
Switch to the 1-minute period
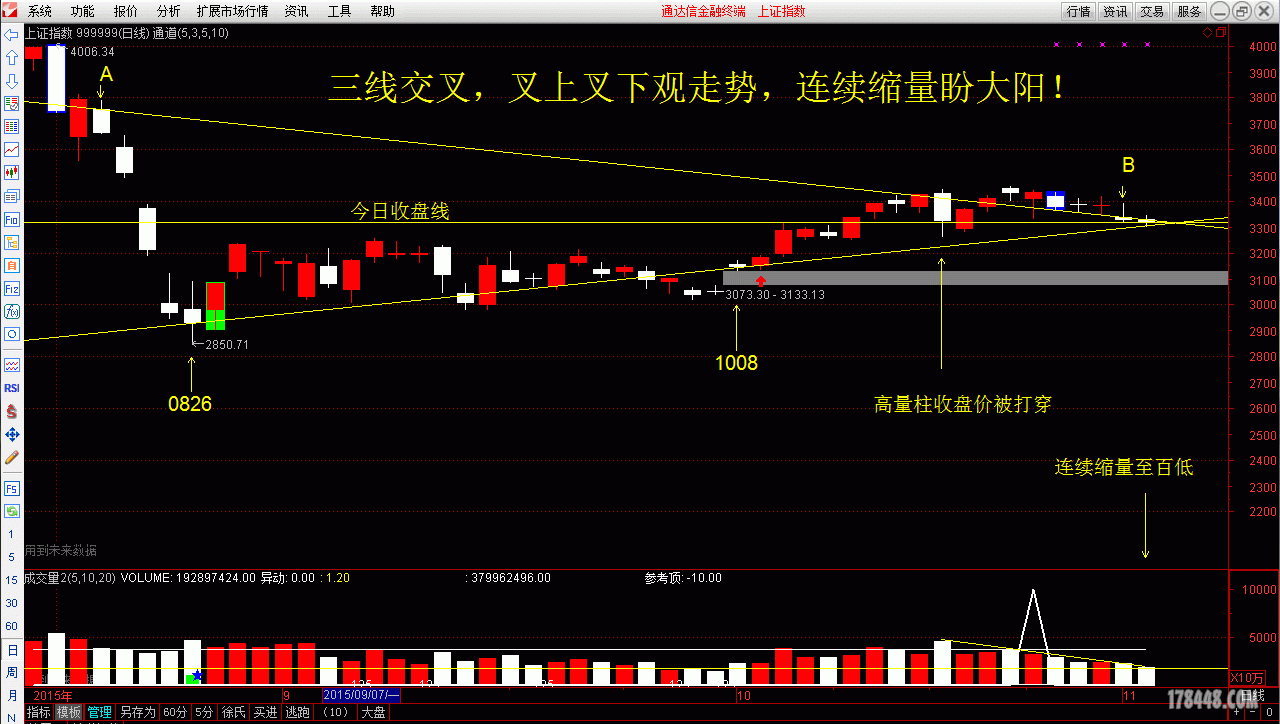coord(11,537)
